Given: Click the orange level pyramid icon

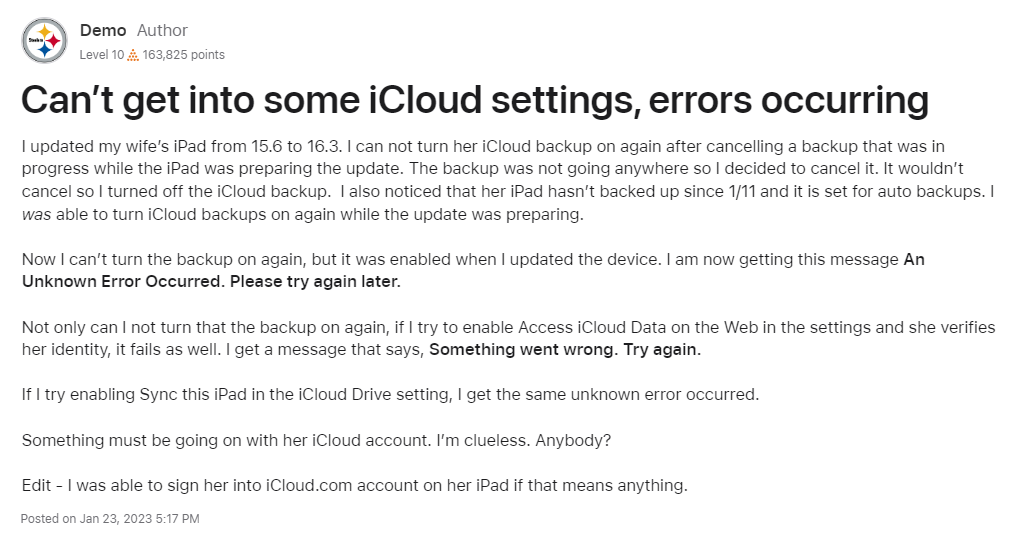Looking at the screenshot, I should tap(133, 56).
